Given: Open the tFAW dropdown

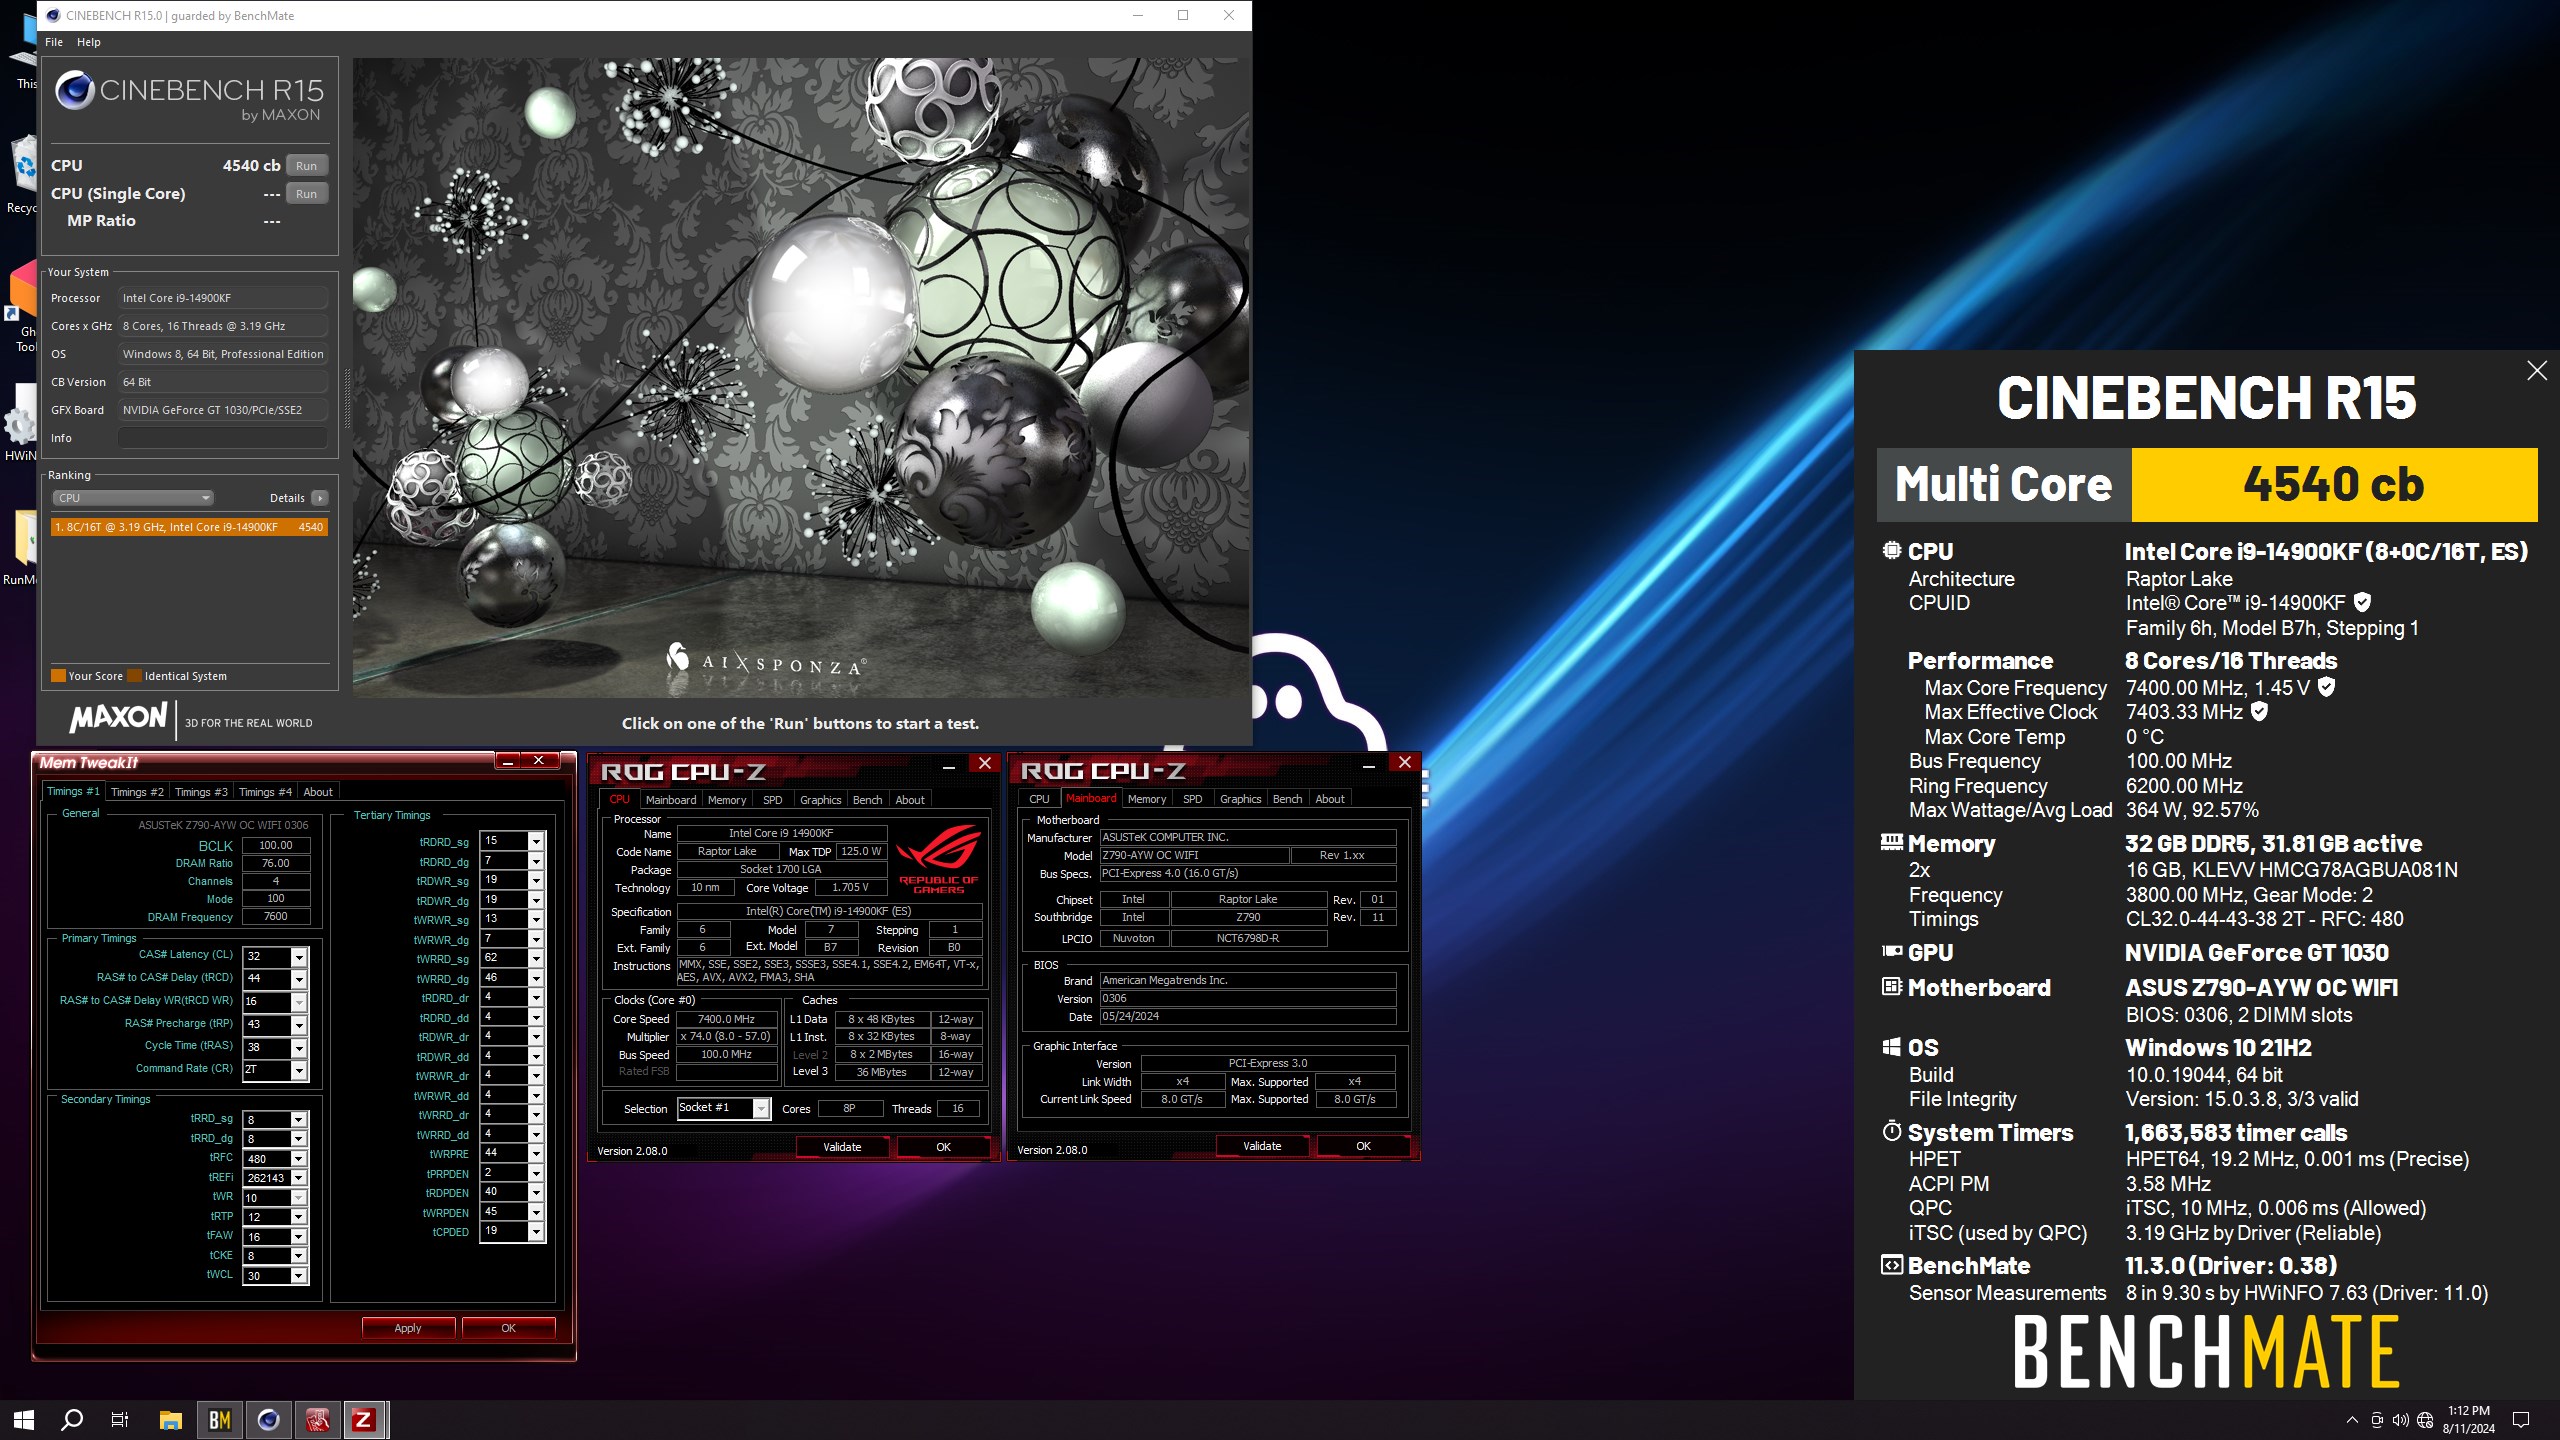Looking at the screenshot, I should pyautogui.click(x=298, y=1237).
